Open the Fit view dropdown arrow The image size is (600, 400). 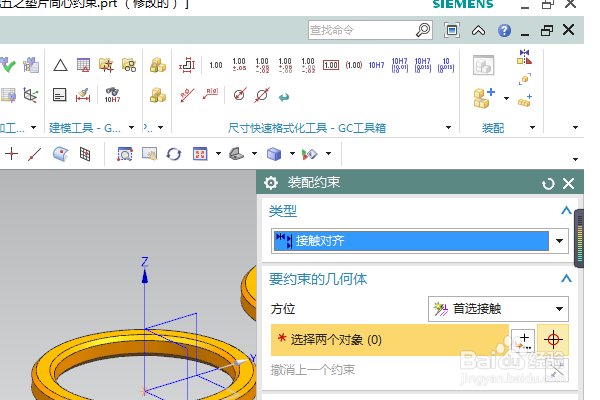click(218, 153)
